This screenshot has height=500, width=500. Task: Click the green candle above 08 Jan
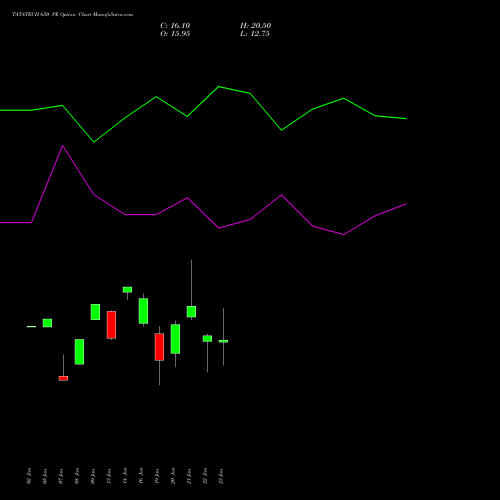click(x=79, y=352)
